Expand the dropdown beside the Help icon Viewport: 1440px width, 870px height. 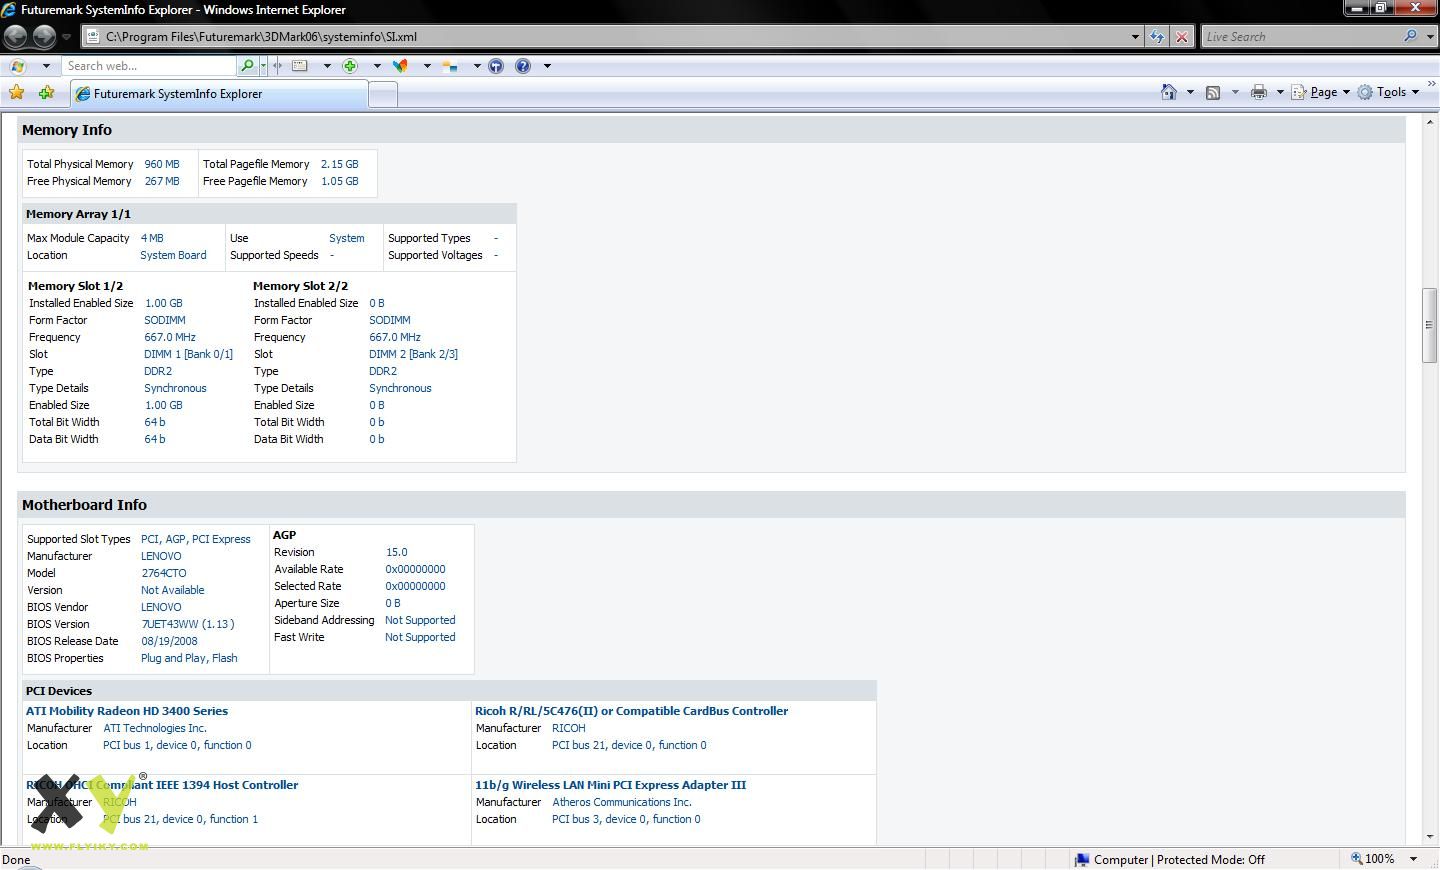[x=547, y=66]
